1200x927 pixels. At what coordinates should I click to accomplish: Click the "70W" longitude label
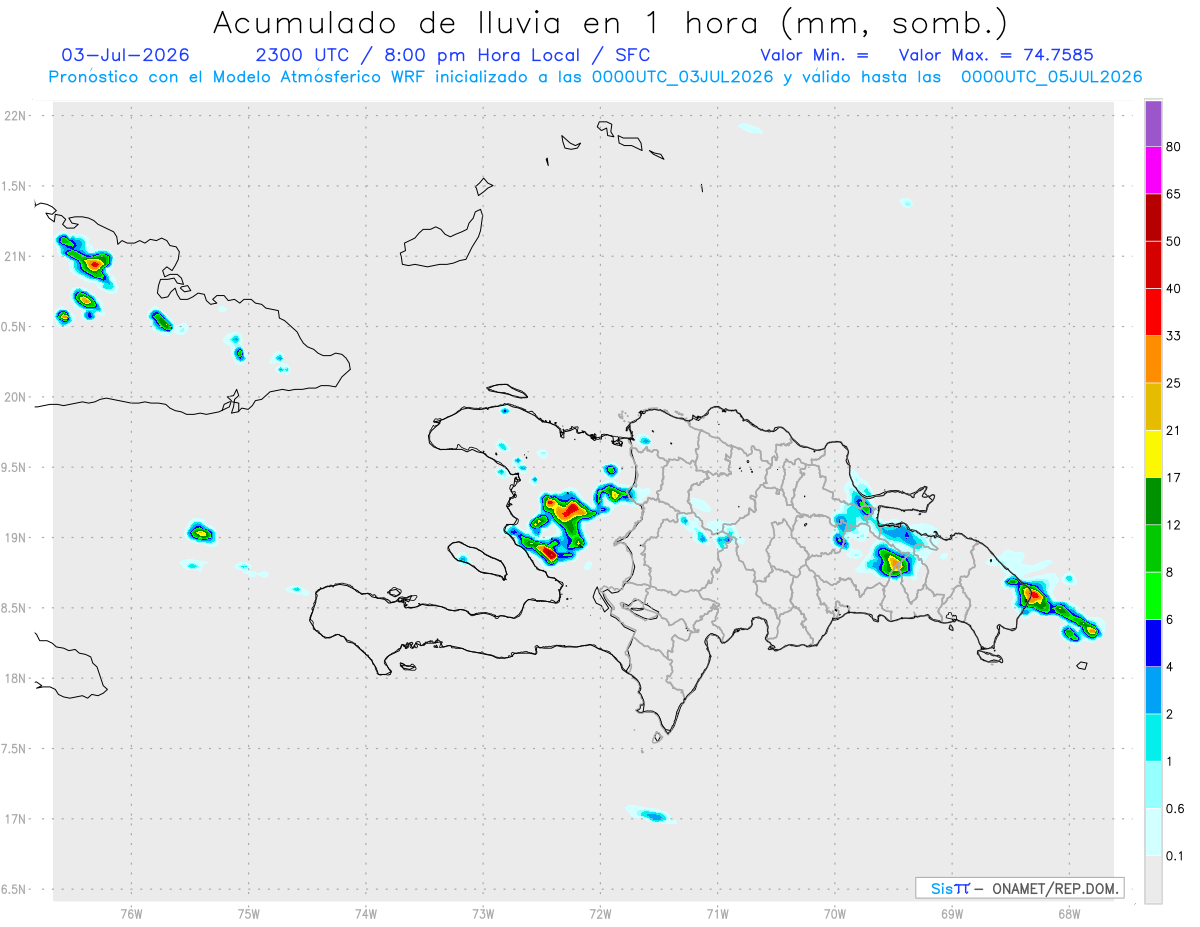tap(835, 913)
